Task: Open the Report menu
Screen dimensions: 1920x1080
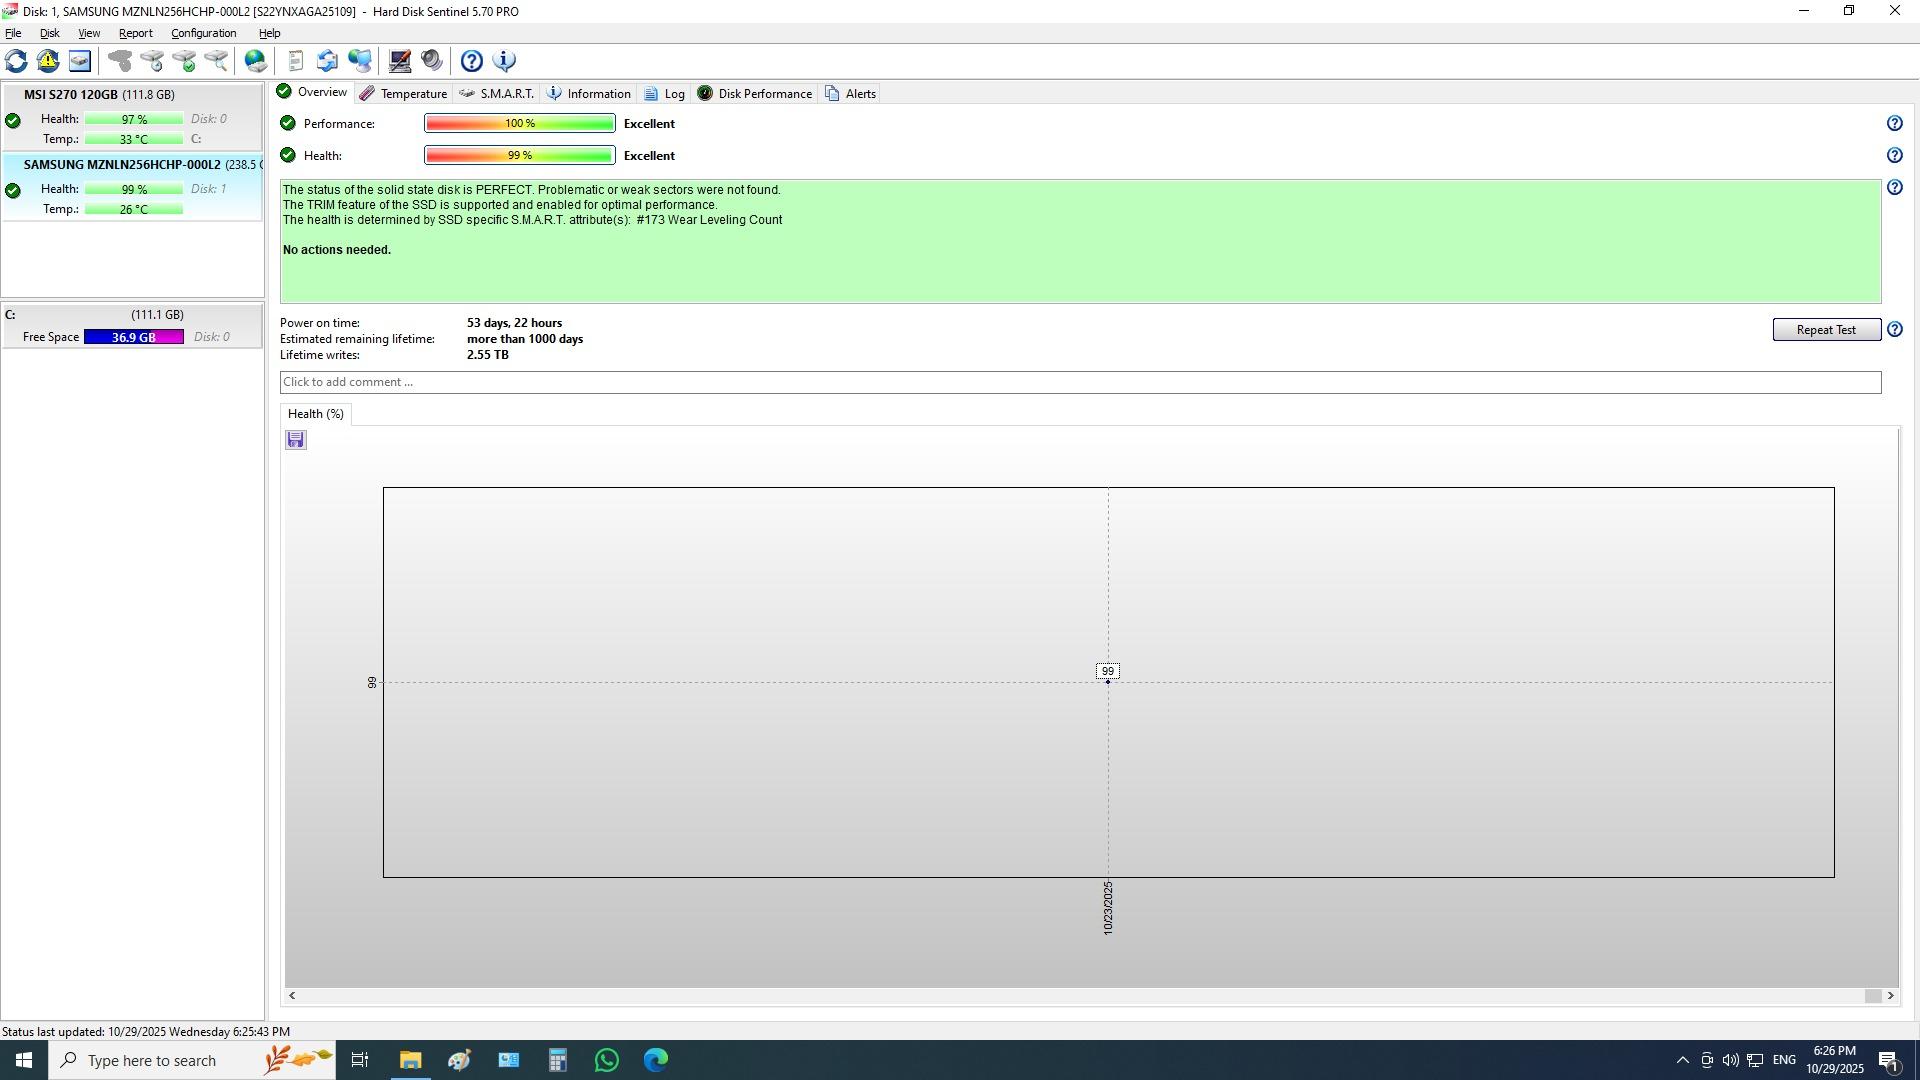Action: click(135, 33)
